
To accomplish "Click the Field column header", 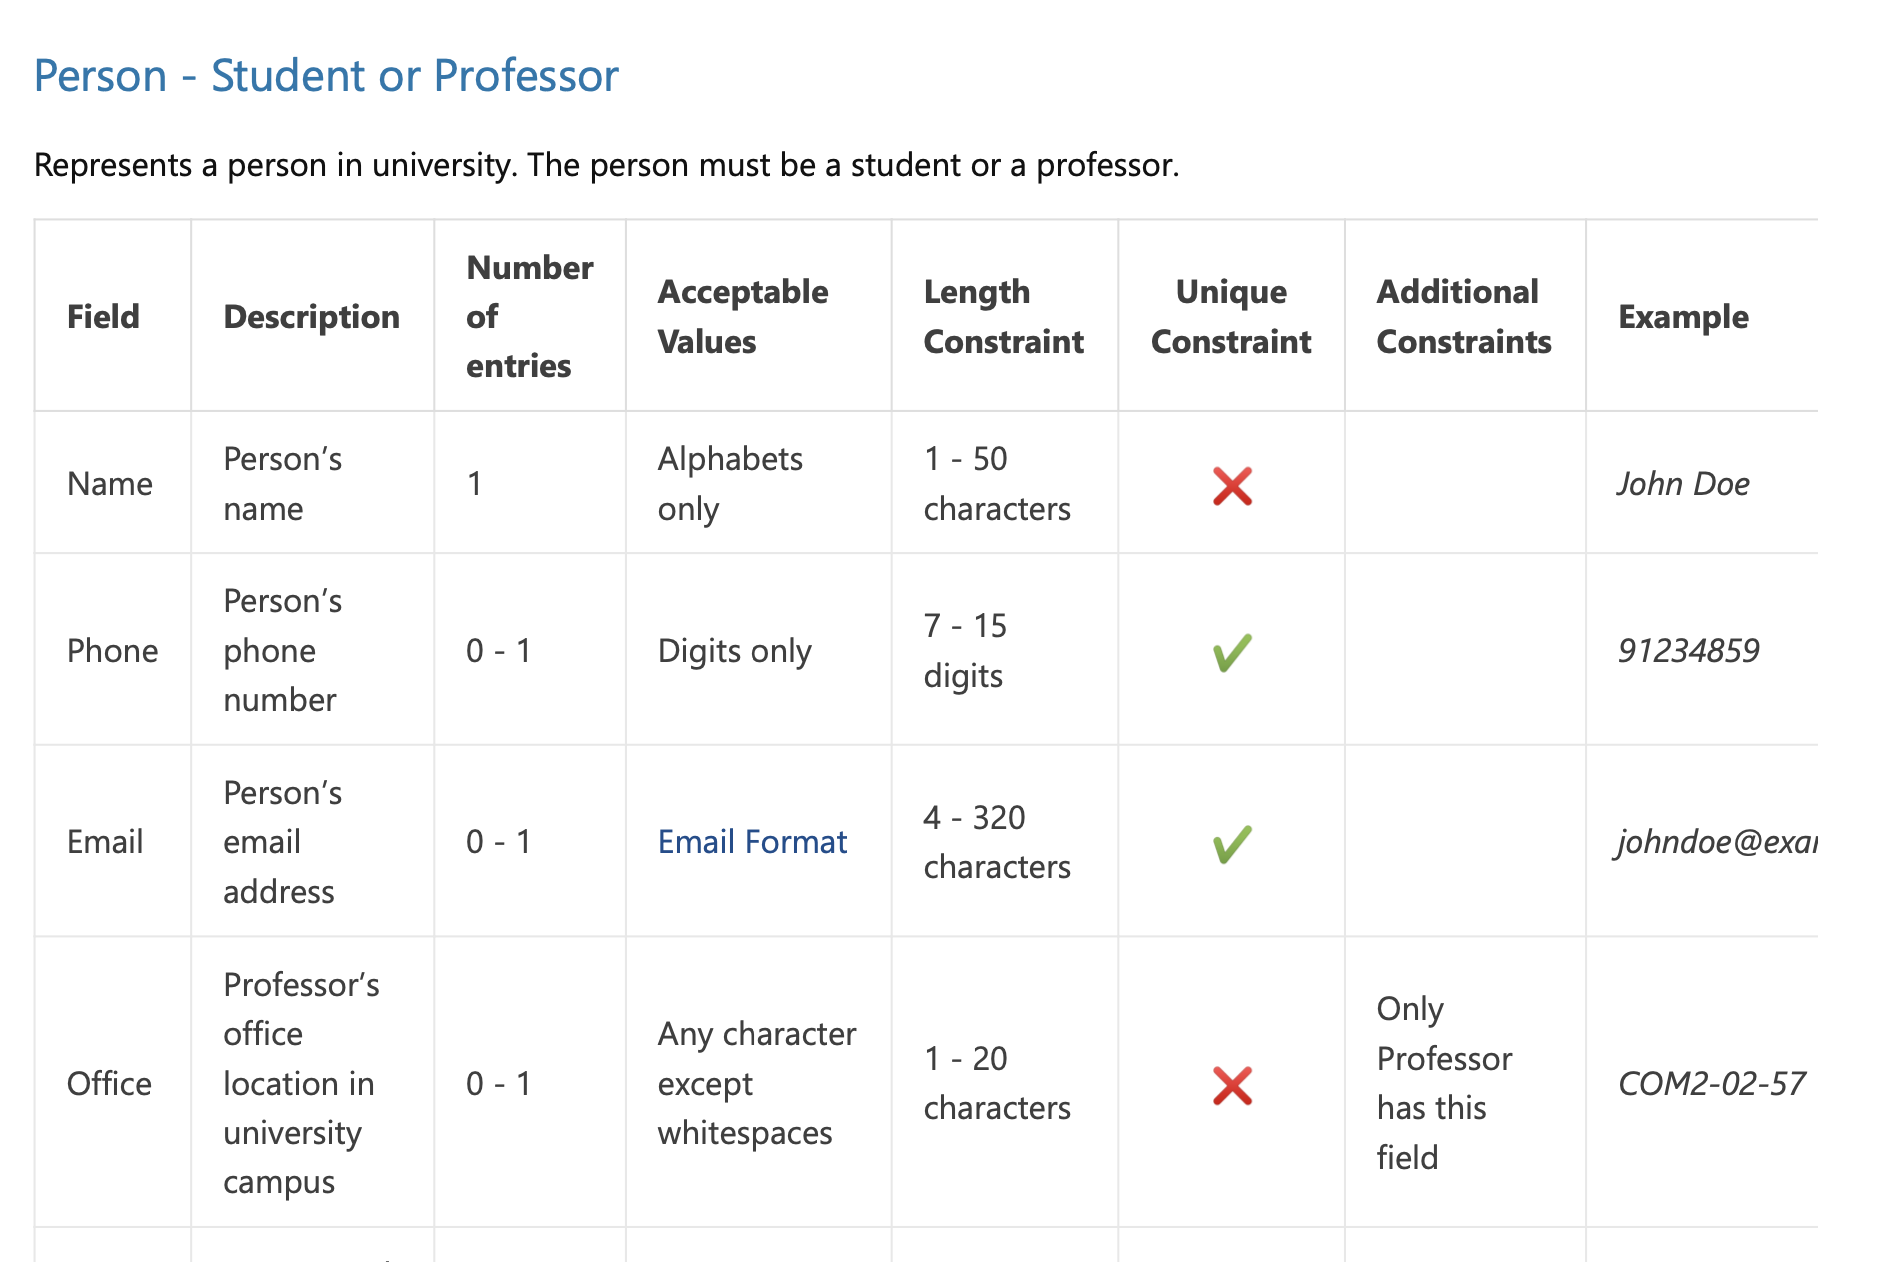I will coord(103,317).
